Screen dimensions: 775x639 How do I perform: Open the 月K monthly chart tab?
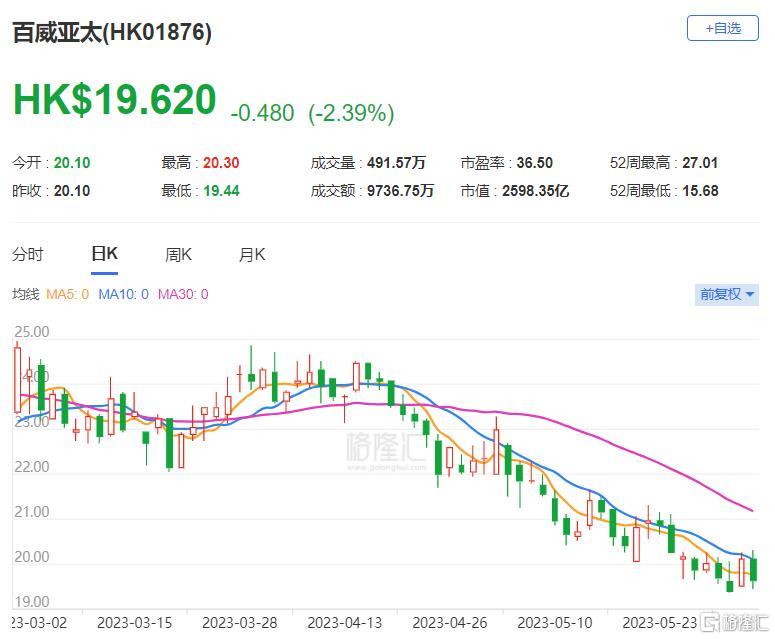tap(252, 255)
